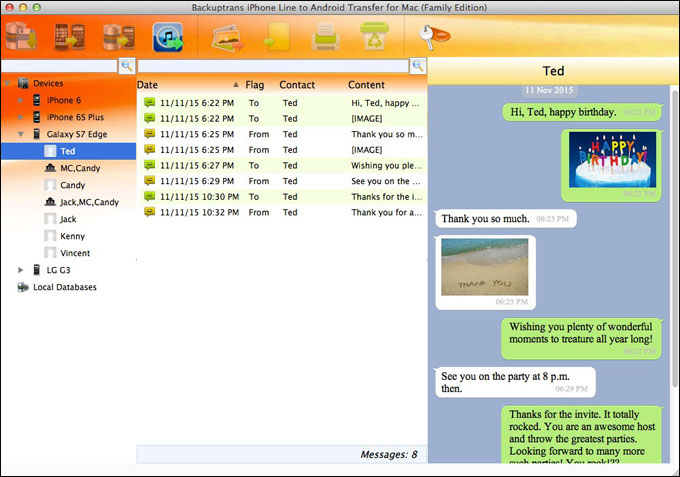This screenshot has width=680, height=477.
Task: Click the key registration toolbar icon
Action: pyautogui.click(x=435, y=37)
